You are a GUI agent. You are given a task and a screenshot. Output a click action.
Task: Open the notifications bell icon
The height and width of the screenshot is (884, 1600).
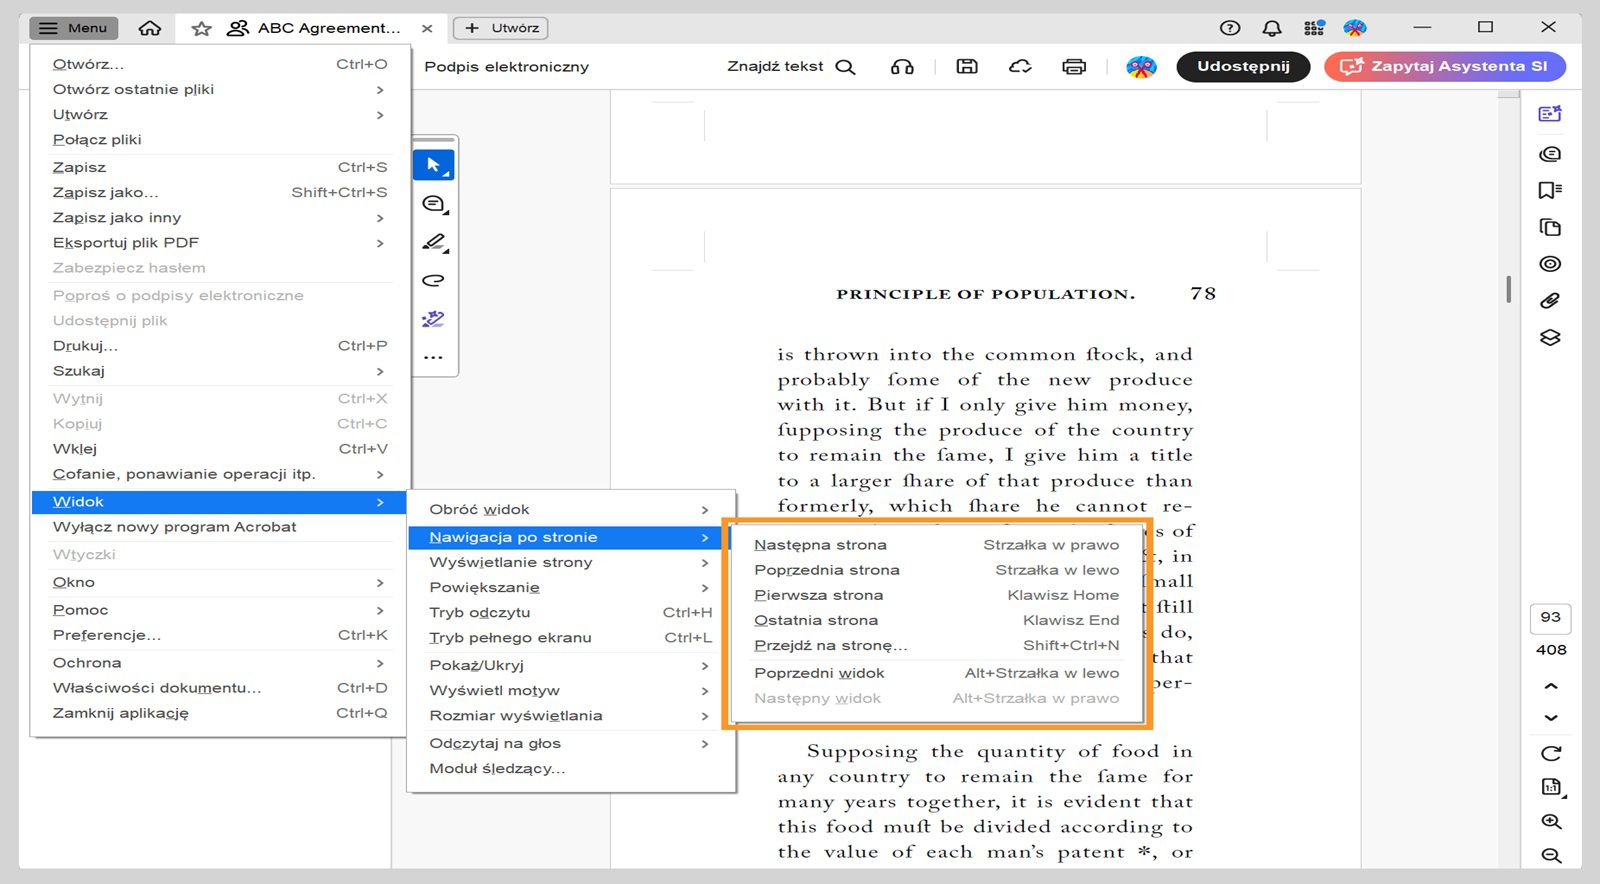[x=1272, y=28]
